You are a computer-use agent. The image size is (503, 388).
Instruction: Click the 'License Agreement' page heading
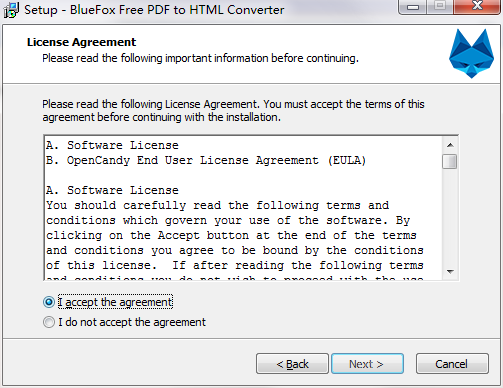tap(81, 42)
